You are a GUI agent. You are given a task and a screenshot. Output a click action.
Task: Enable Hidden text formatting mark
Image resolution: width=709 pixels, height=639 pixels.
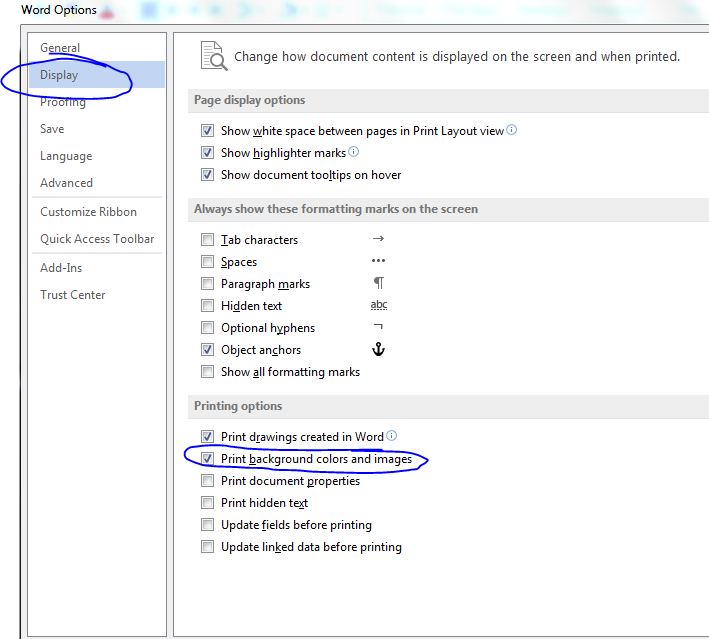207,306
